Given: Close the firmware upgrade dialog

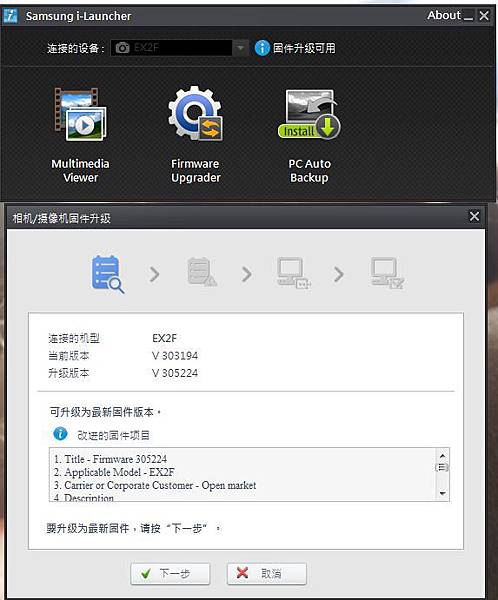Looking at the screenshot, I should click(x=474, y=217).
